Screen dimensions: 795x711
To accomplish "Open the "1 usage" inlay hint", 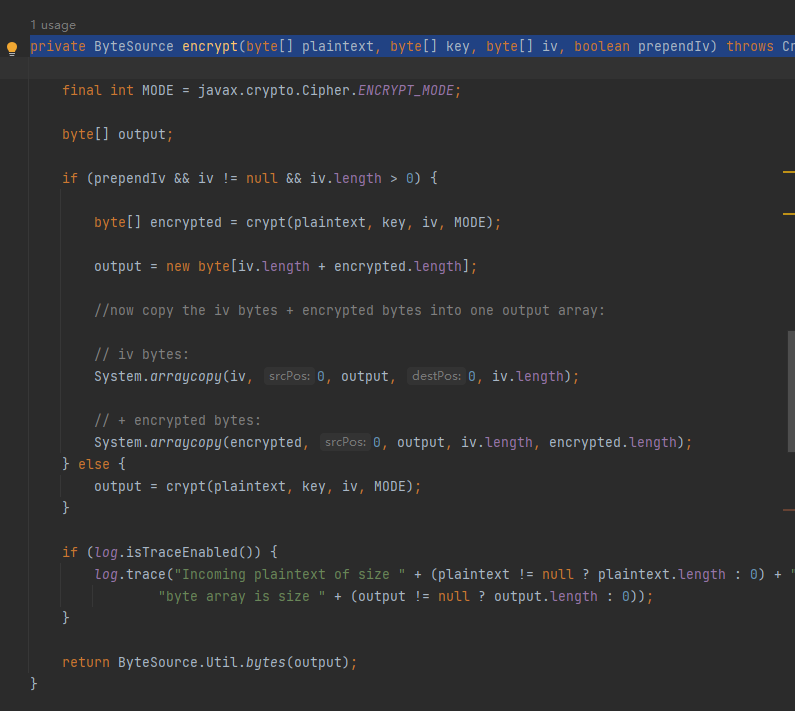I will 52,24.
